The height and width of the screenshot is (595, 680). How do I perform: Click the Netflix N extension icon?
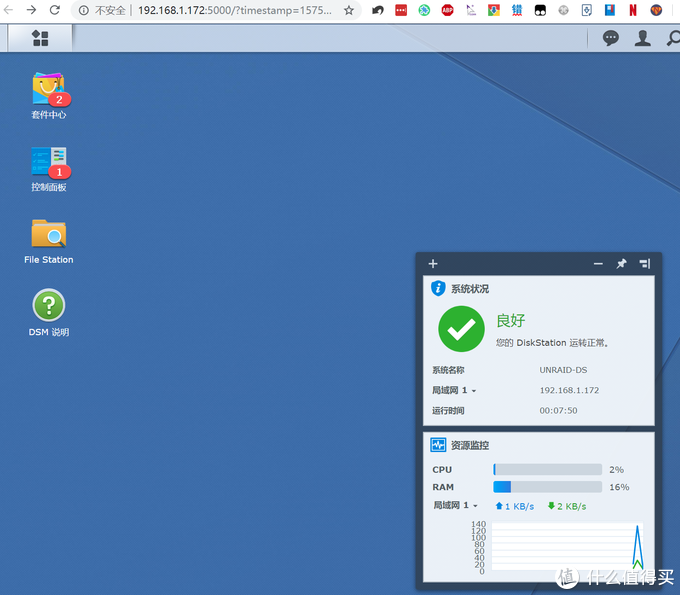pos(633,10)
